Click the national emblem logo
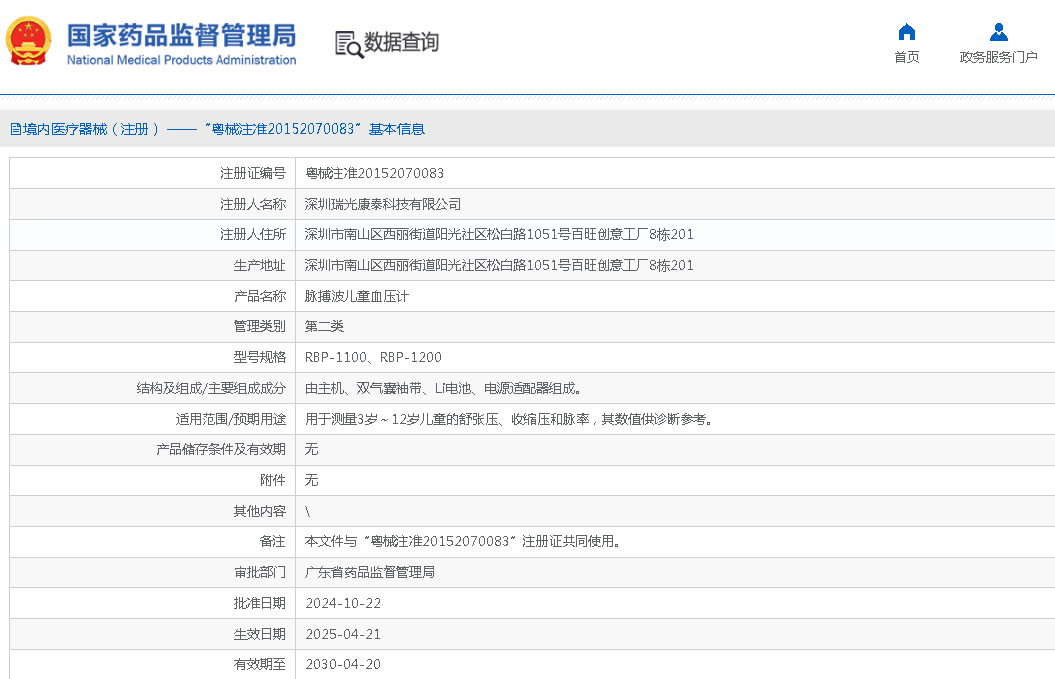 29,41
